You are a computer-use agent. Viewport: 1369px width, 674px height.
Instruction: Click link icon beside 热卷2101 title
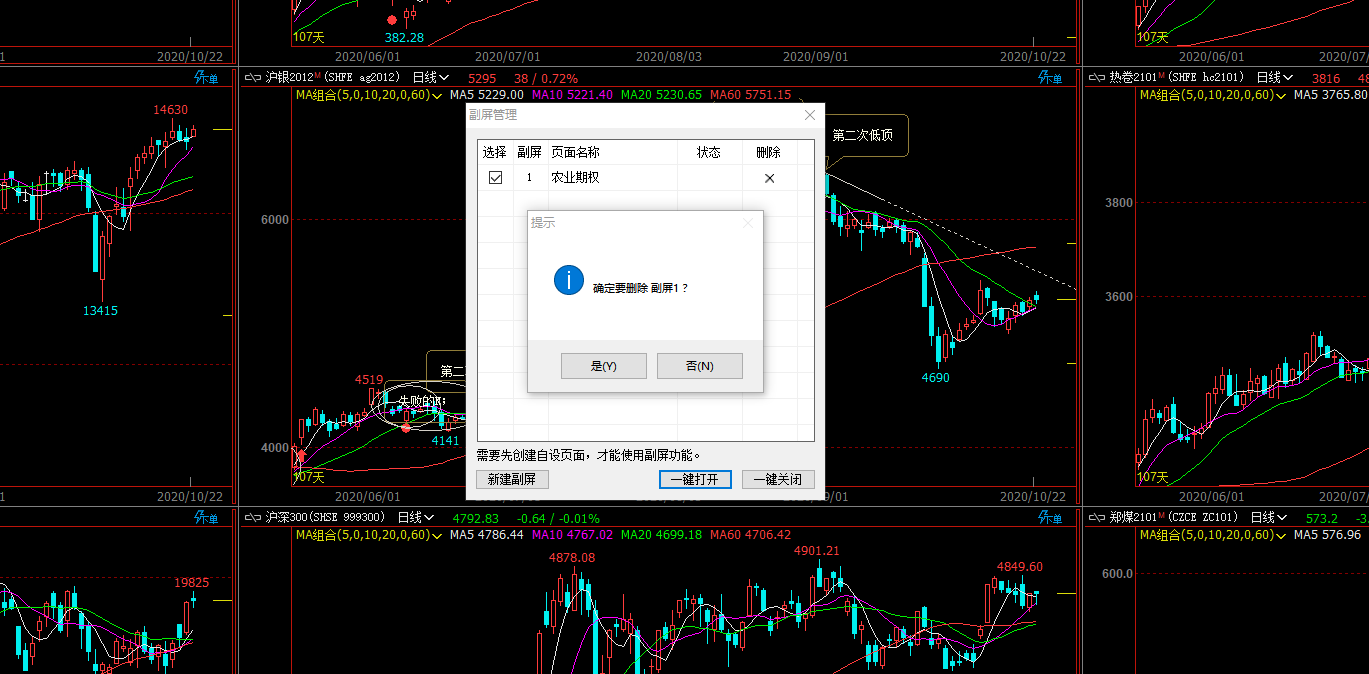click(x=1097, y=78)
